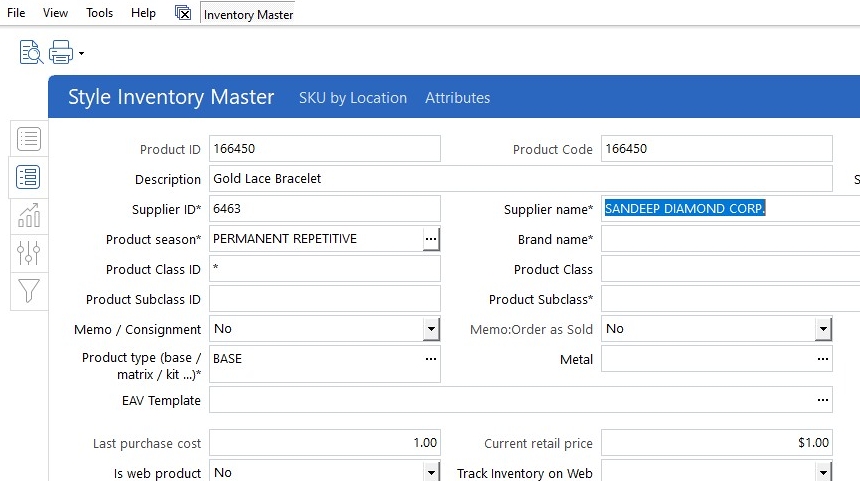Click into the Description text field
The height and width of the screenshot is (481, 860).
[x=520, y=179]
